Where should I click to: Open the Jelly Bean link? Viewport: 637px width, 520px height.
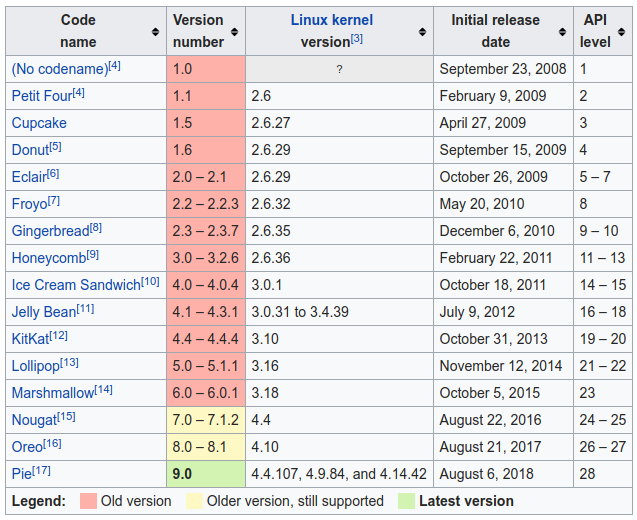(x=44, y=312)
